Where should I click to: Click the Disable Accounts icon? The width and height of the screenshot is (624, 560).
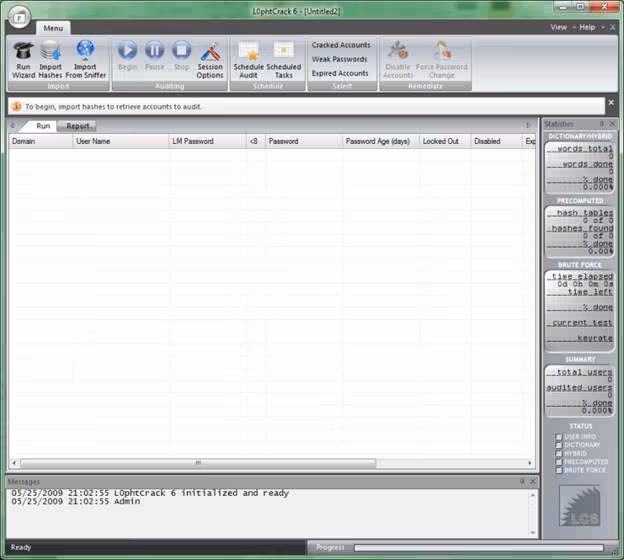(x=398, y=60)
